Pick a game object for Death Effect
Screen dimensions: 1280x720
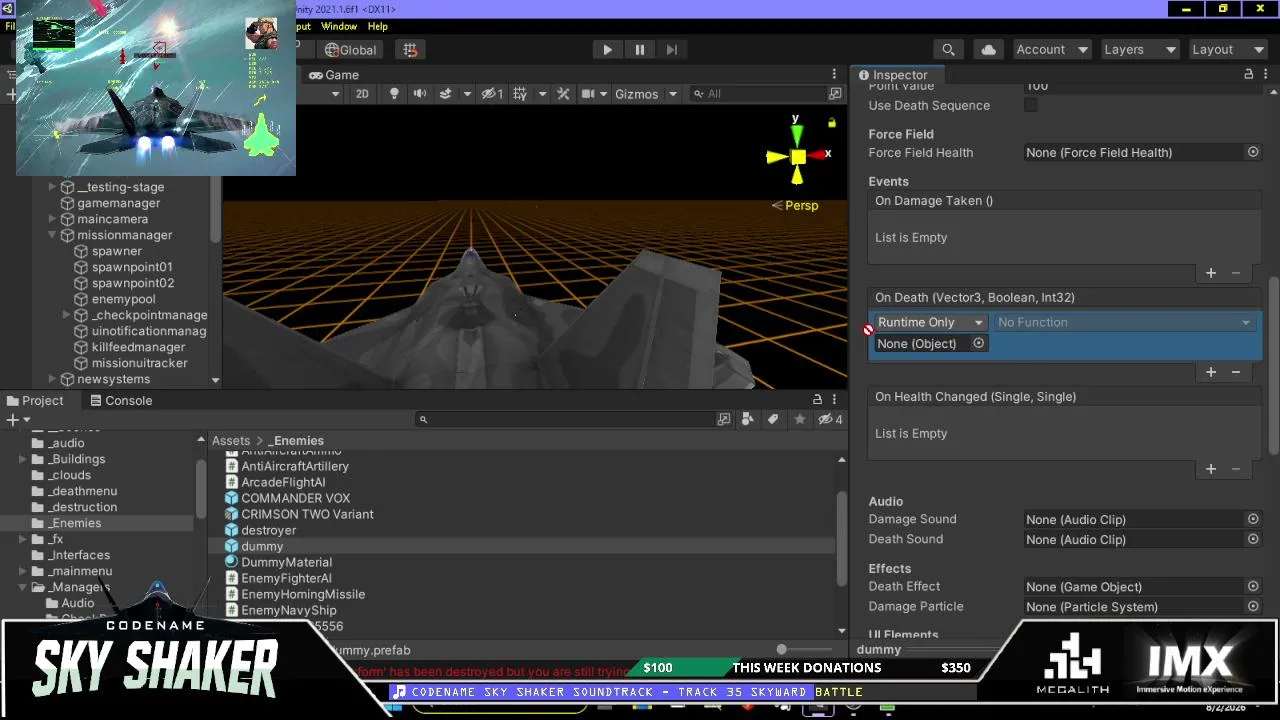pos(1252,586)
